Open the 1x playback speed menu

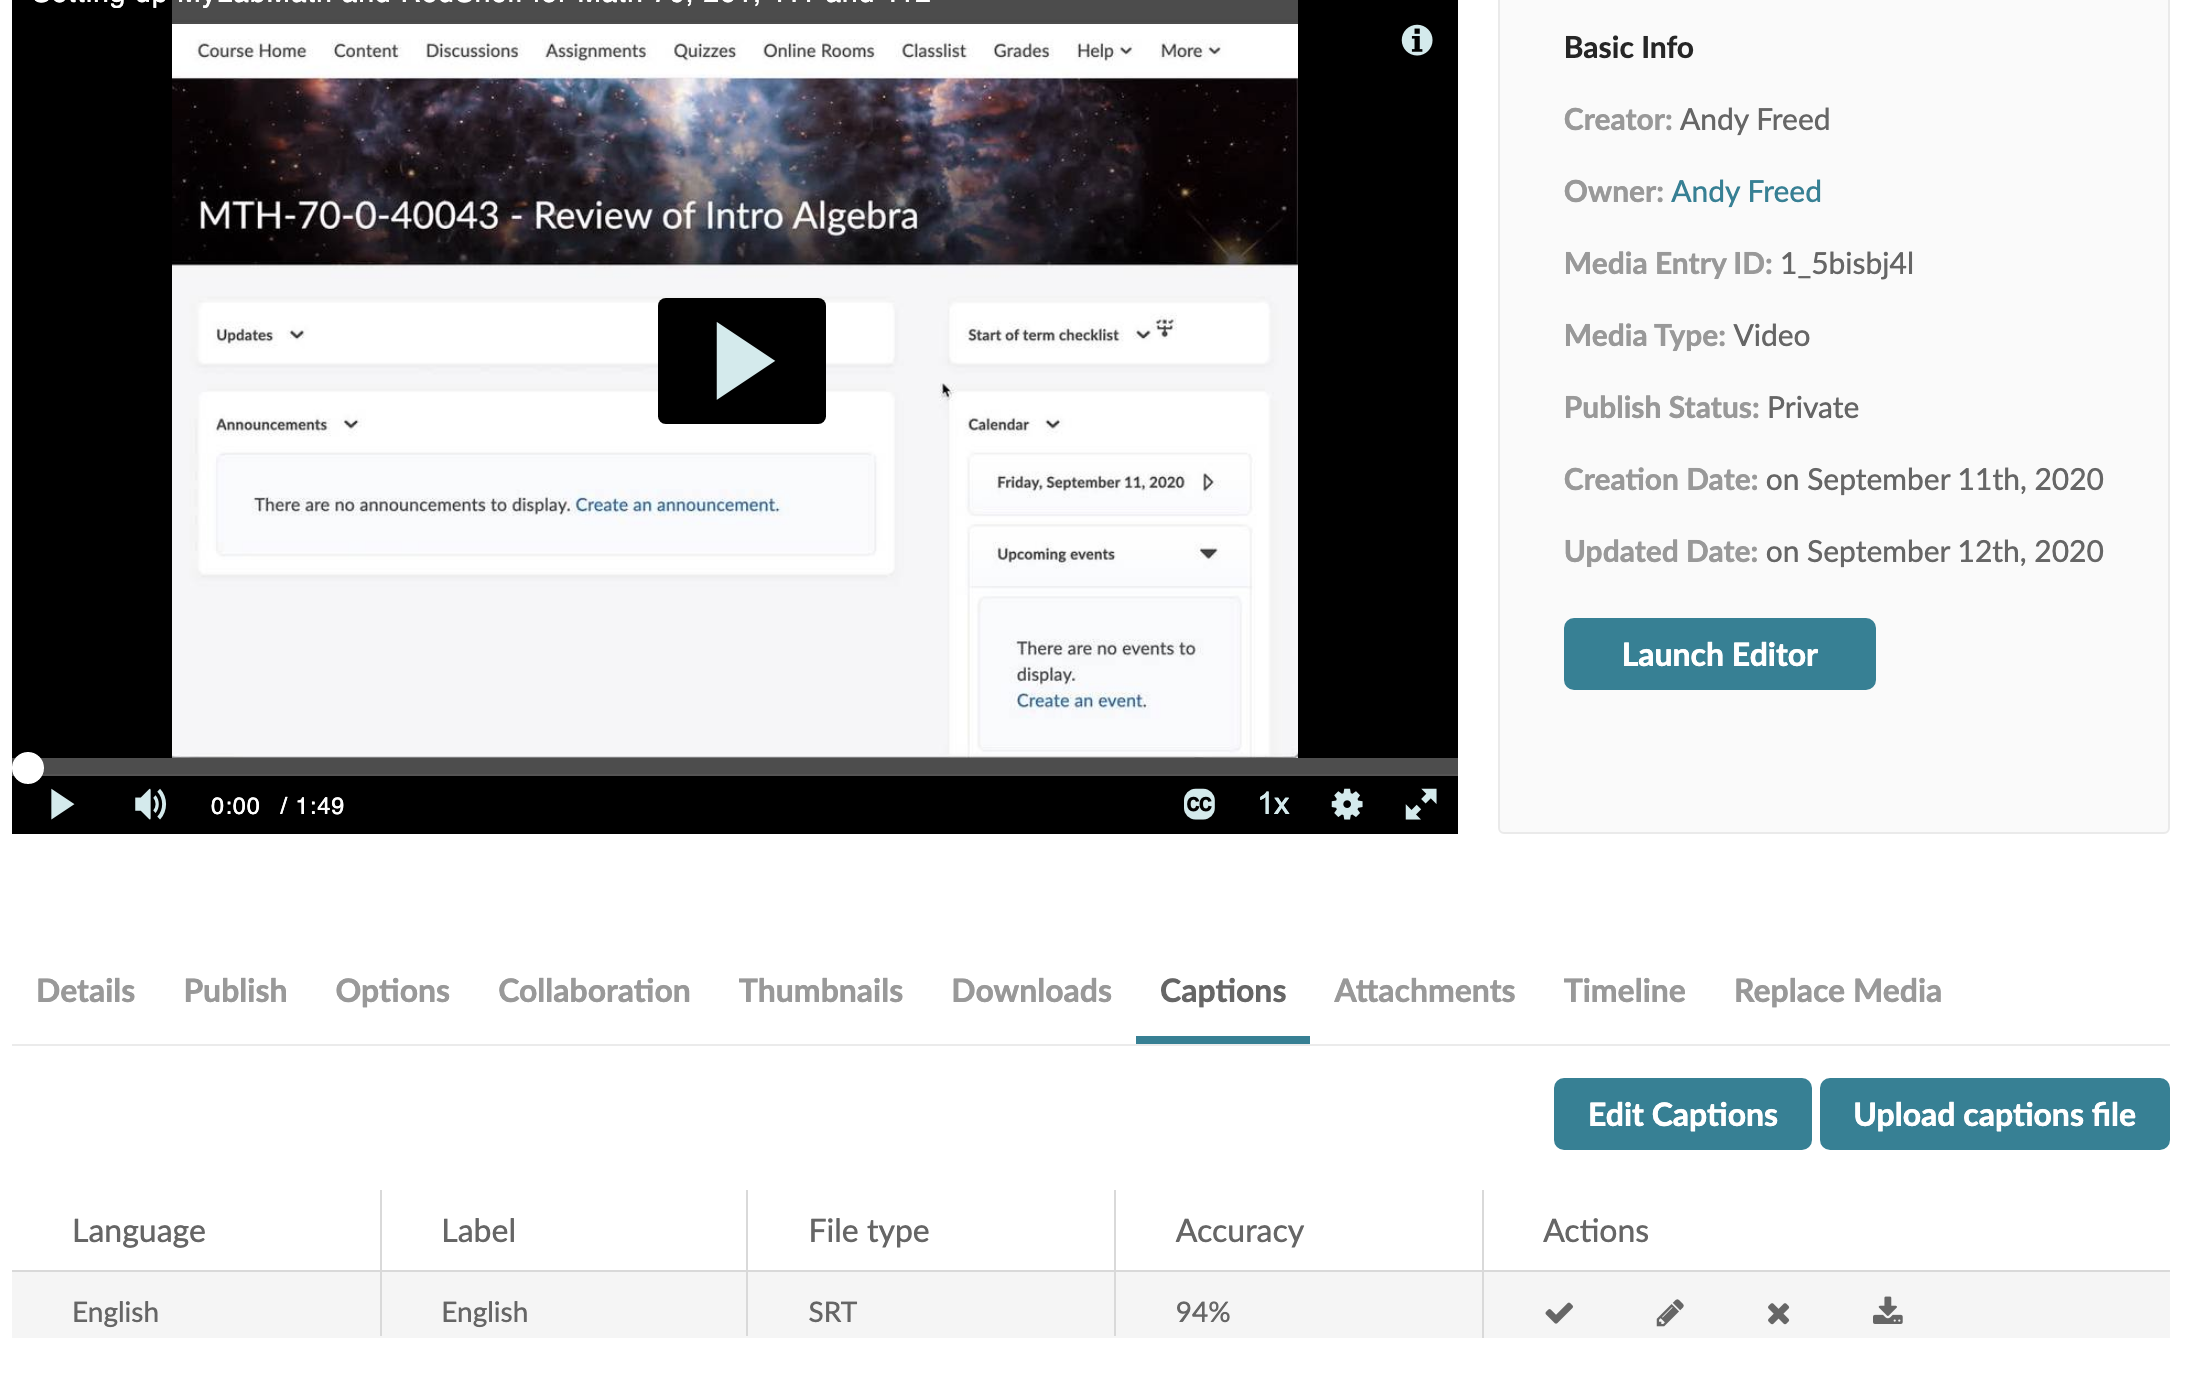pyautogui.click(x=1273, y=805)
